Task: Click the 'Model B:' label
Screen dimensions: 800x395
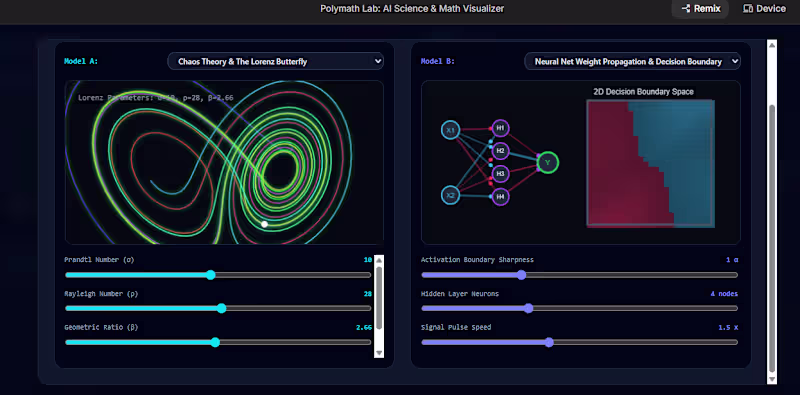Action: pyautogui.click(x=438, y=61)
